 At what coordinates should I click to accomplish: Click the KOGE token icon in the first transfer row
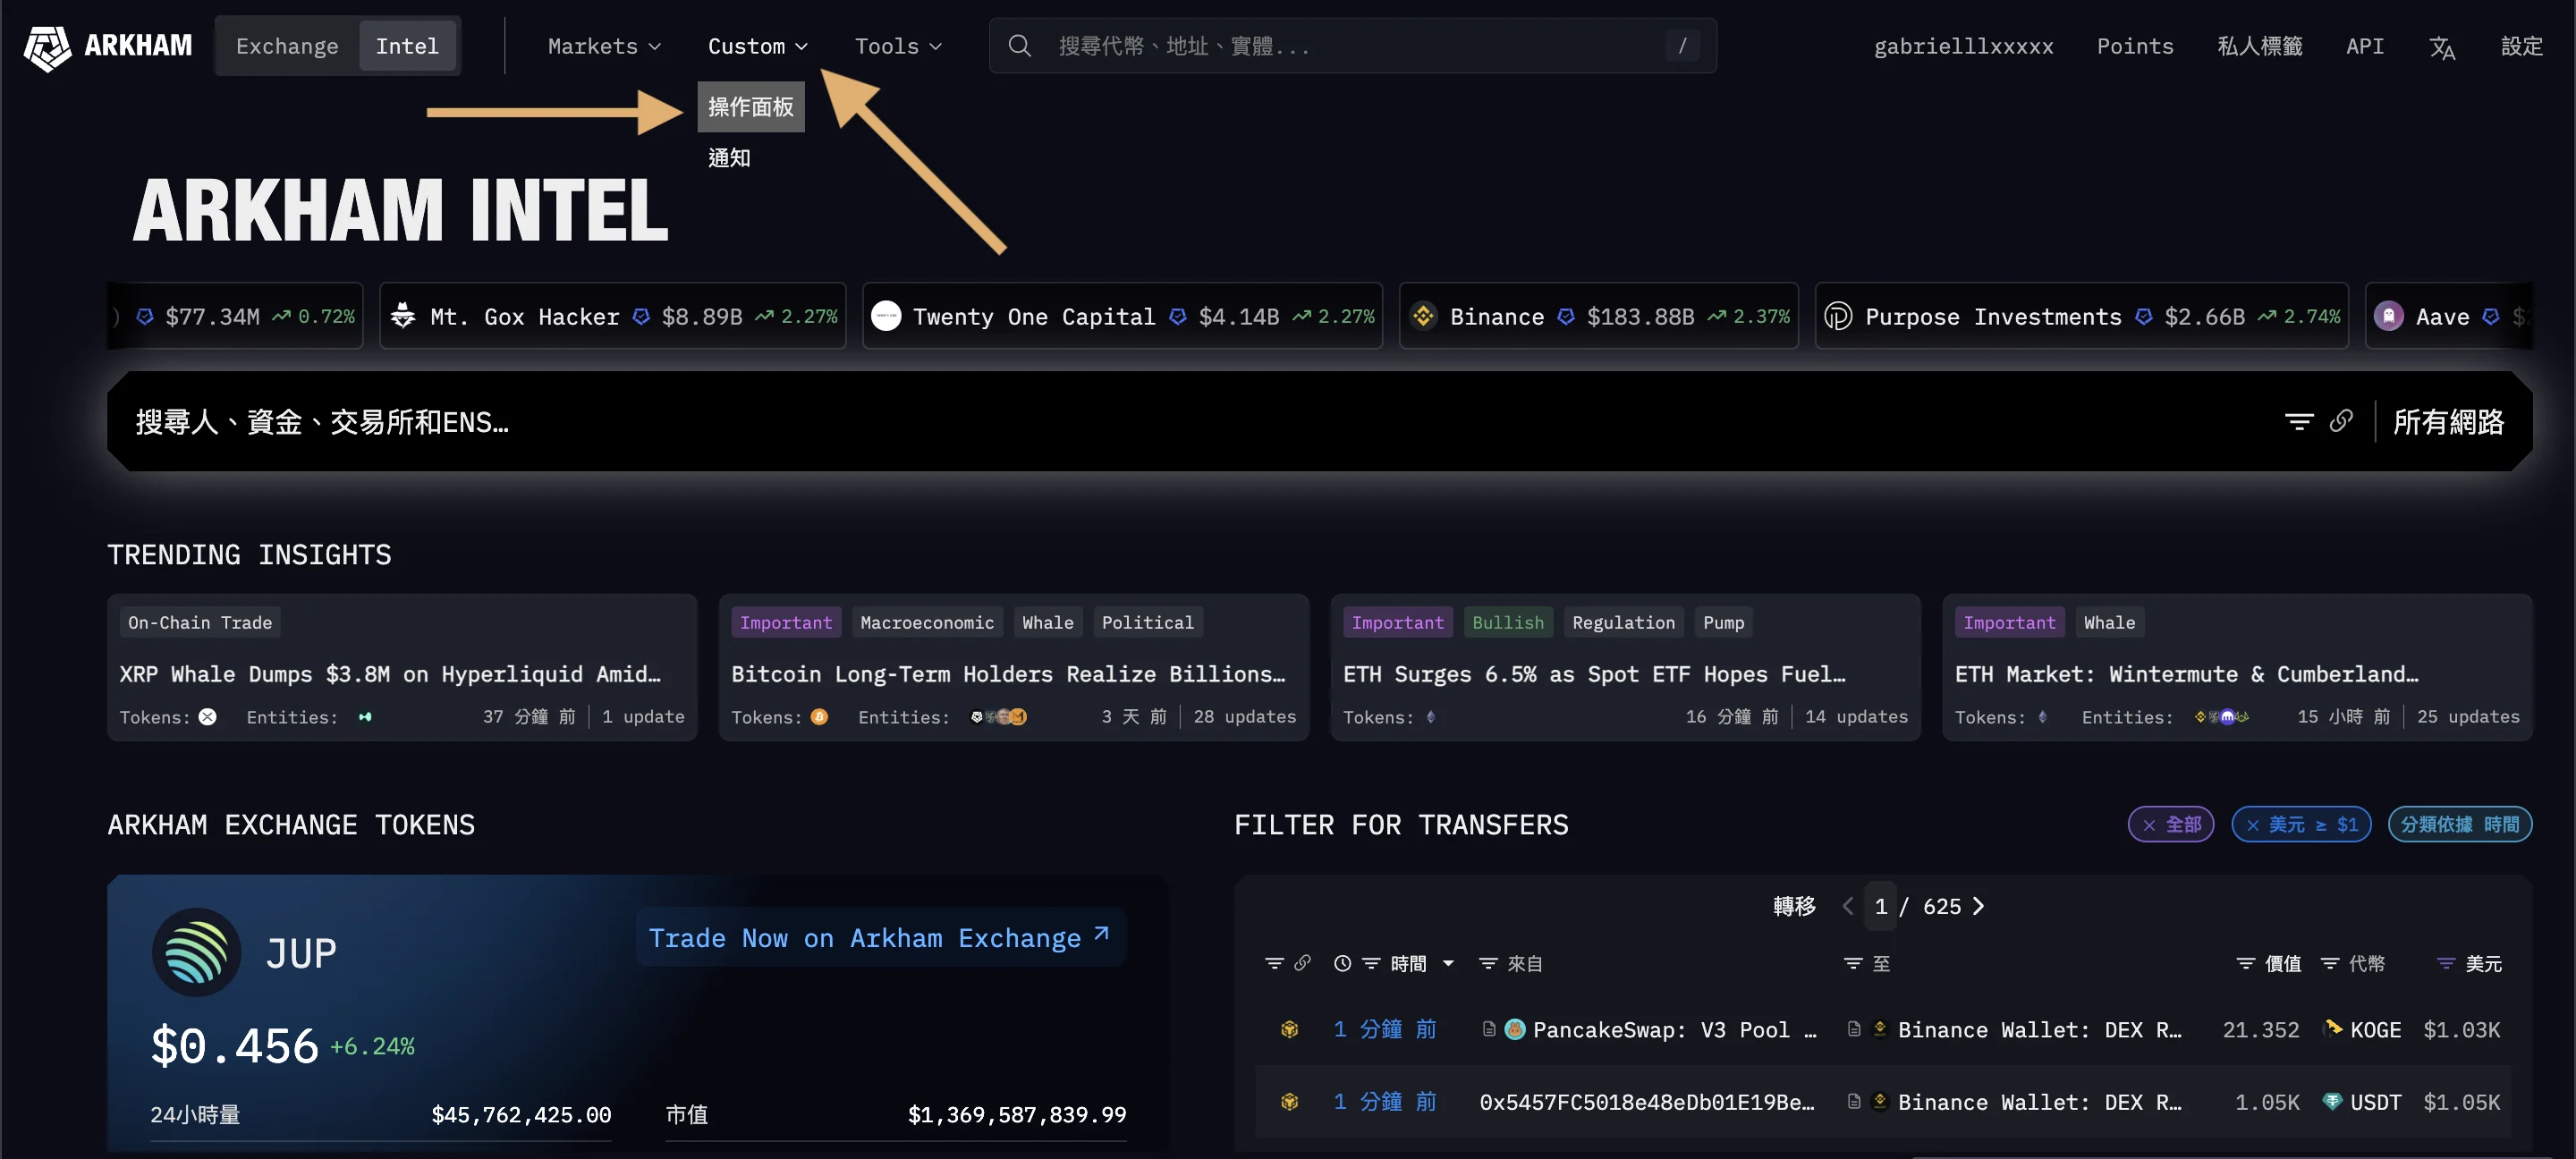click(2333, 1028)
